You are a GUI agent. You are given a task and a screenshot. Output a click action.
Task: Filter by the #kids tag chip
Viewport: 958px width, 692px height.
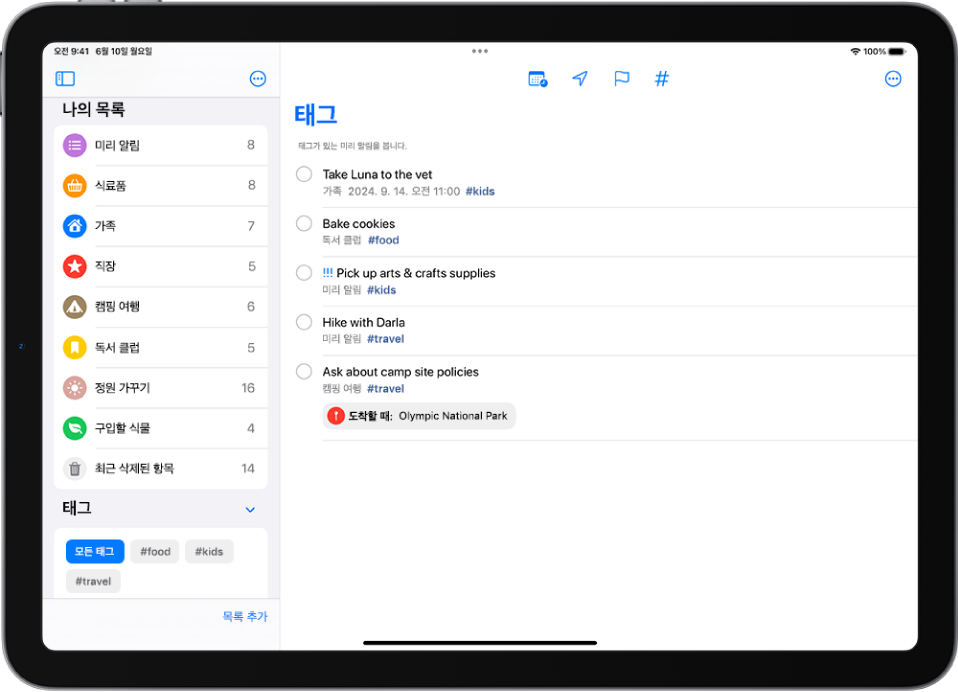[x=209, y=552]
